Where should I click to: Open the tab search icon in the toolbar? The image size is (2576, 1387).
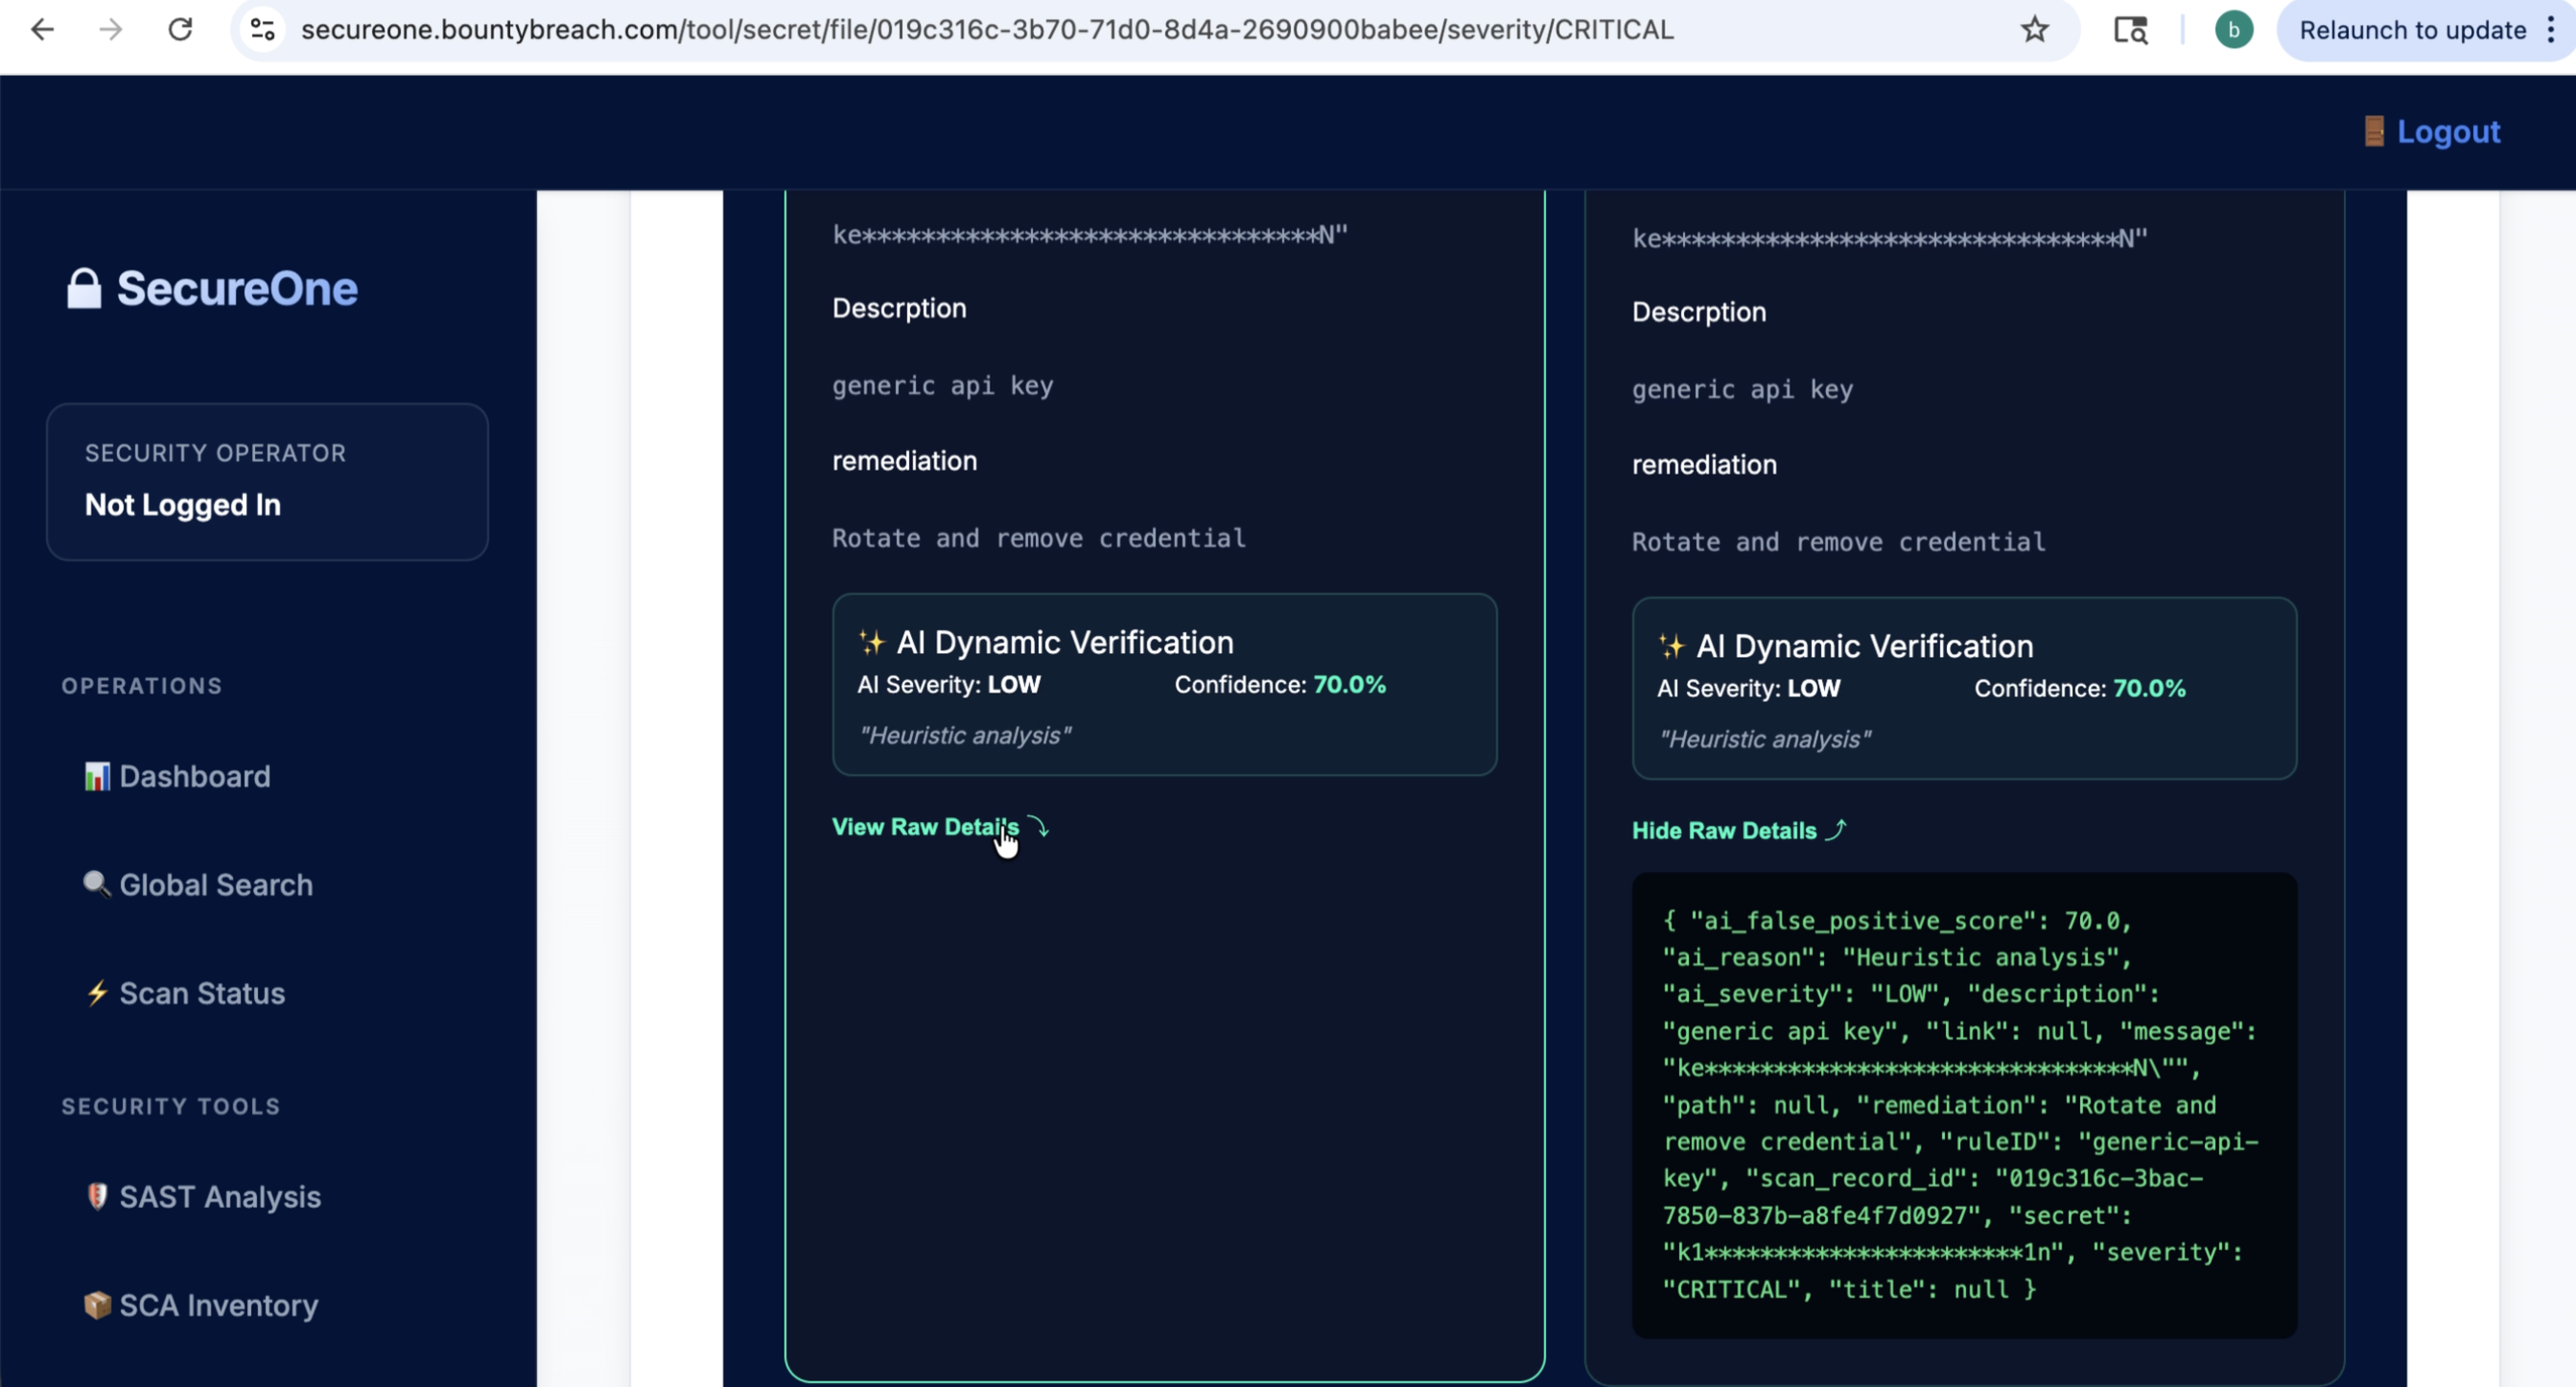click(x=2130, y=30)
